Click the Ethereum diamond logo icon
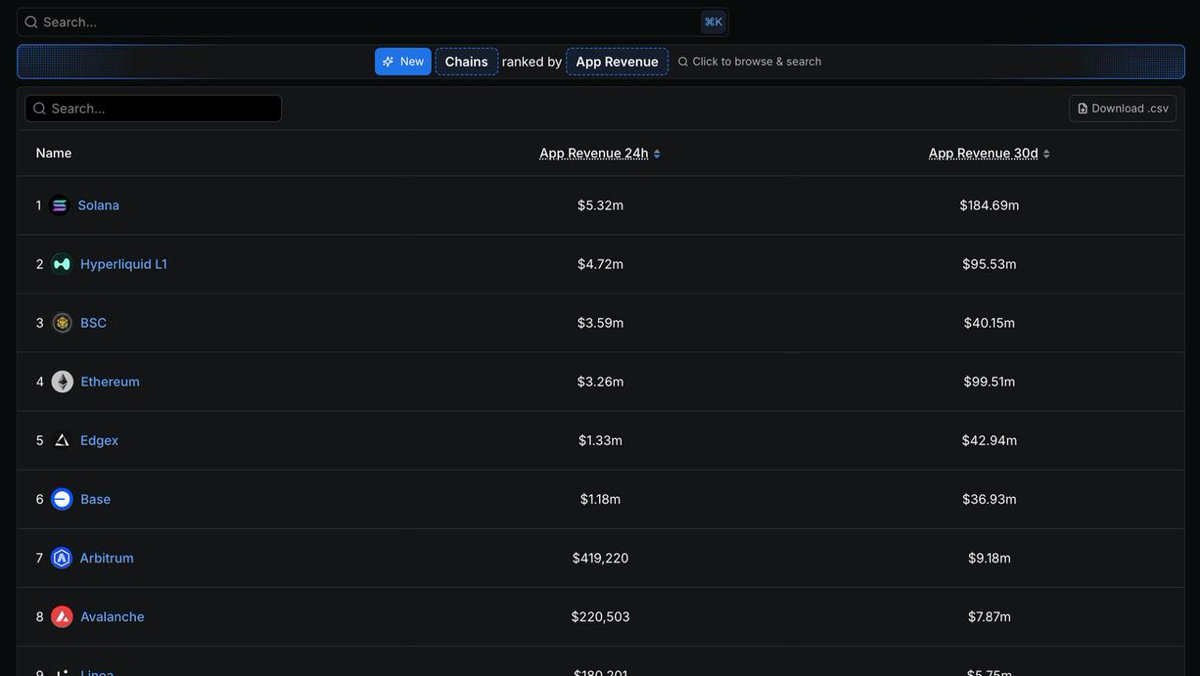 [x=62, y=382]
